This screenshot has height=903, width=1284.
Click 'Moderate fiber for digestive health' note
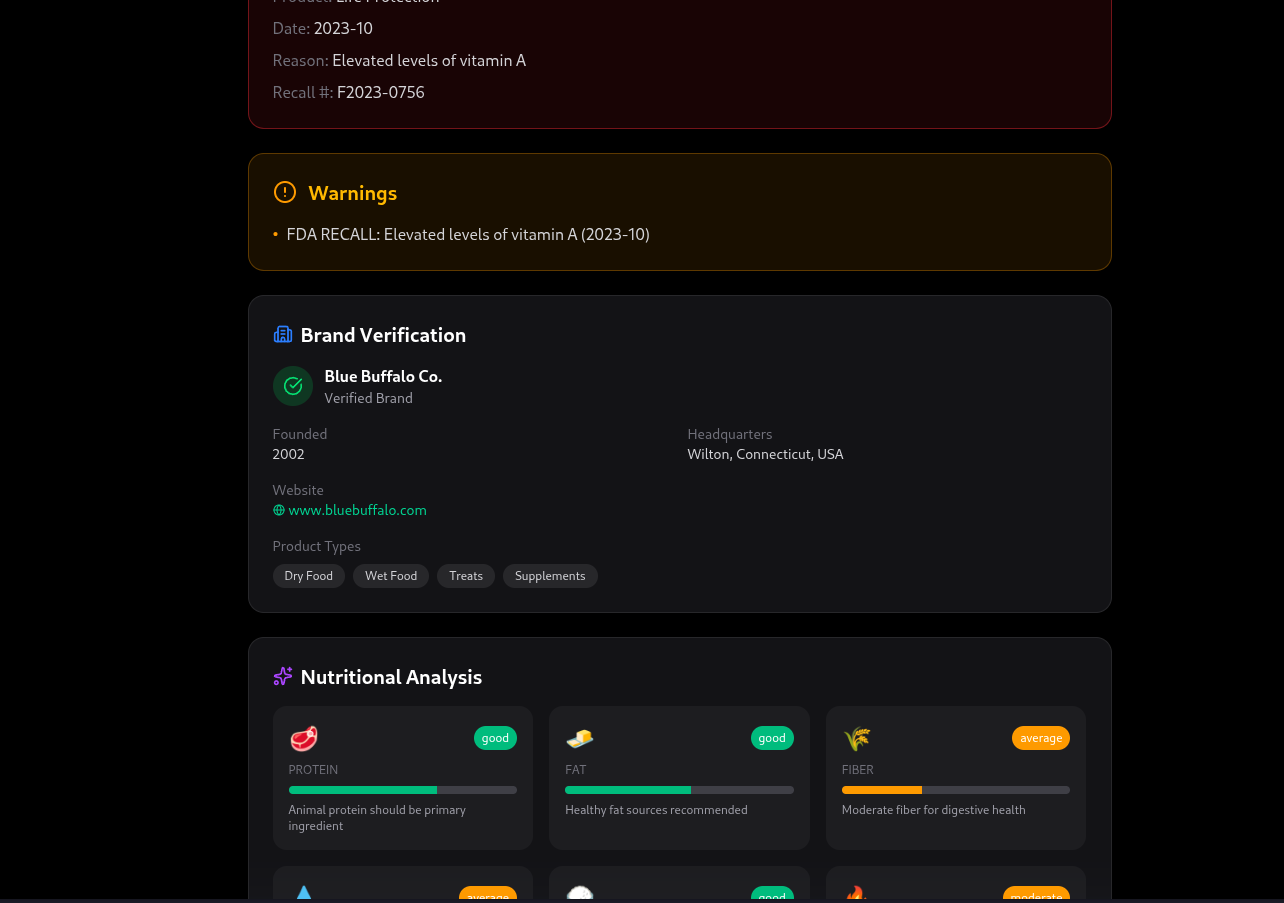pos(934,810)
